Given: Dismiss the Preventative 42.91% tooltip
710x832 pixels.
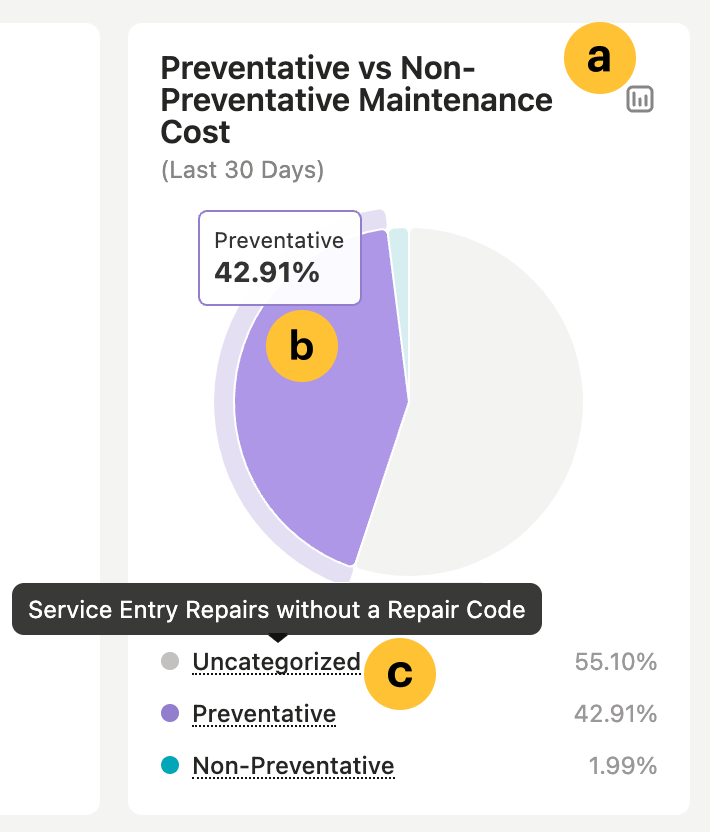Looking at the screenshot, I should (x=279, y=257).
